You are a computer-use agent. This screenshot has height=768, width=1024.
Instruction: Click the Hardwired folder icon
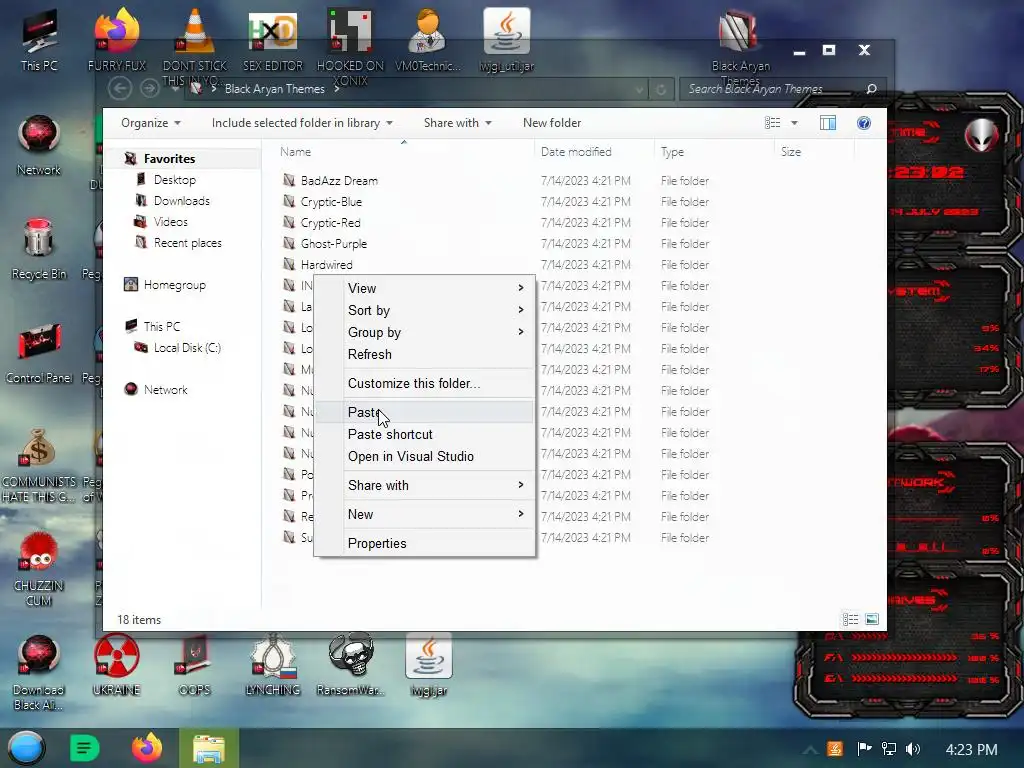click(289, 264)
